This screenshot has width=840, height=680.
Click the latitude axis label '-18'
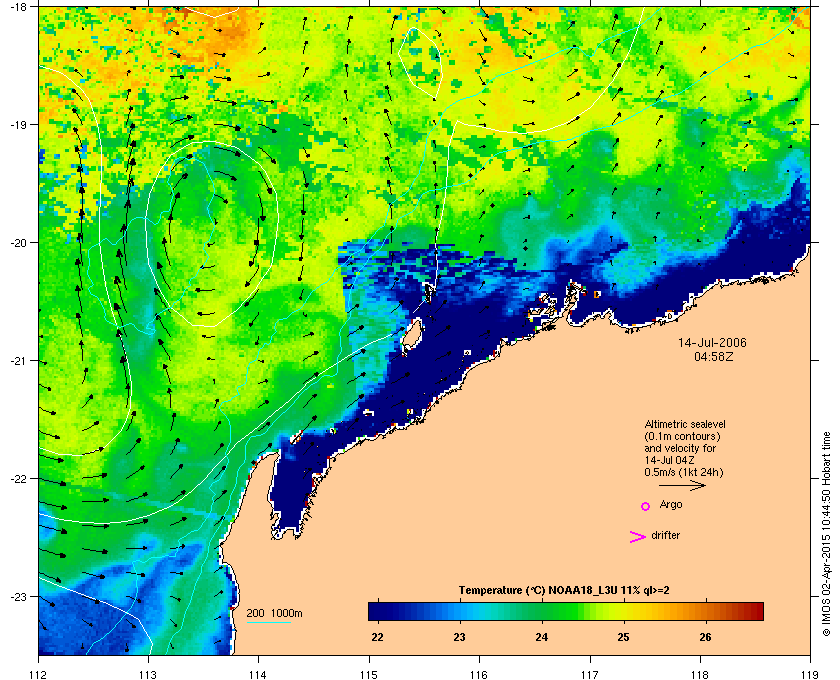19,7
